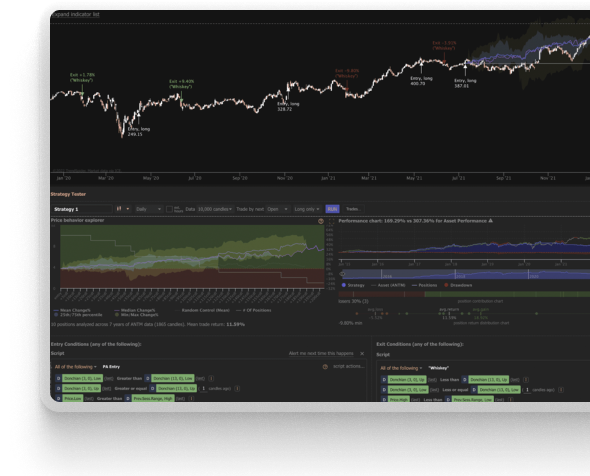The width and height of the screenshot is (590, 476).
Task: Click the 2020 marker in the performance navigator
Action: click(x=534, y=277)
